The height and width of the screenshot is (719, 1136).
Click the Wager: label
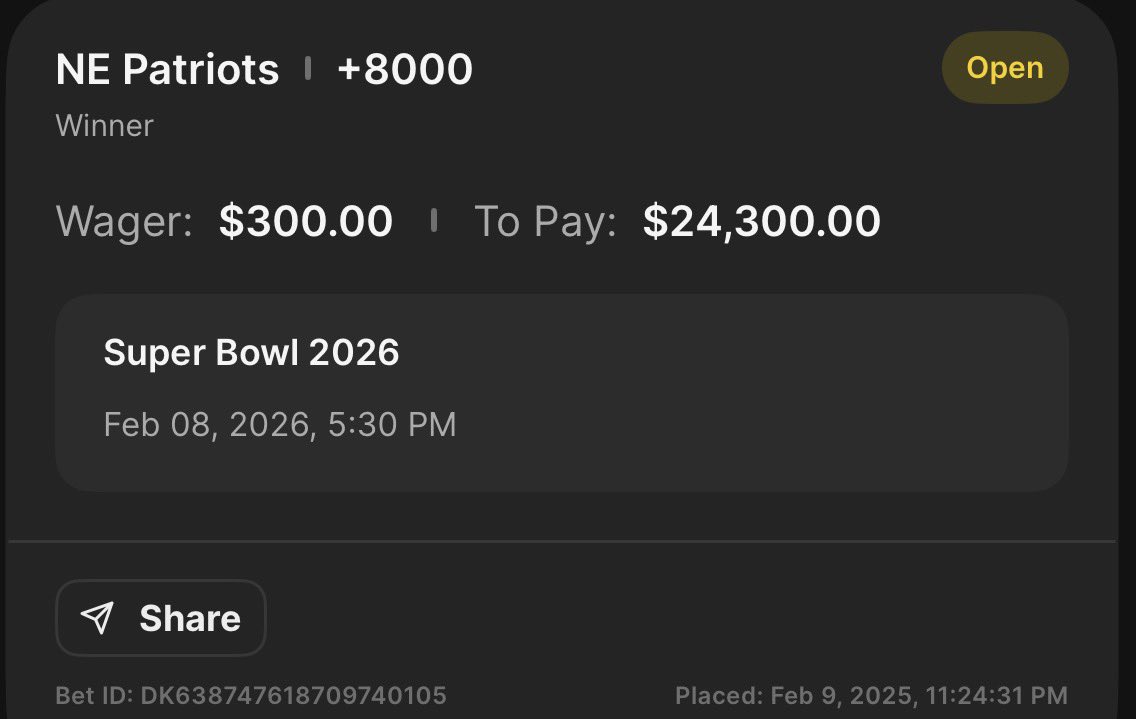pos(124,221)
